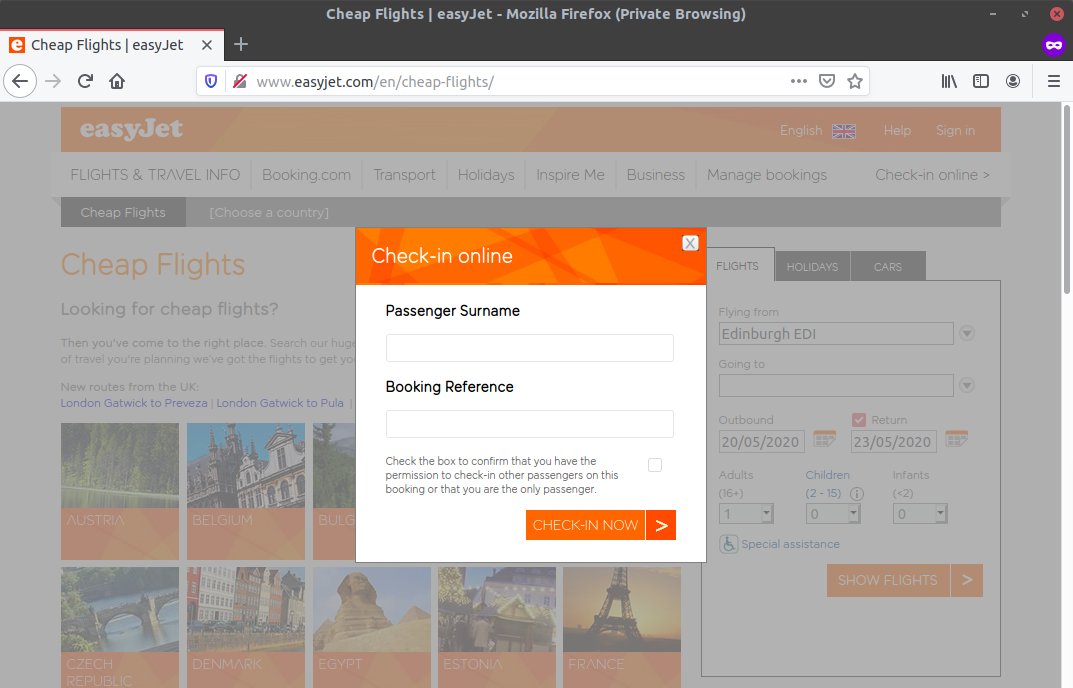
Task: Click the Check-in online navigation link
Action: click(932, 175)
